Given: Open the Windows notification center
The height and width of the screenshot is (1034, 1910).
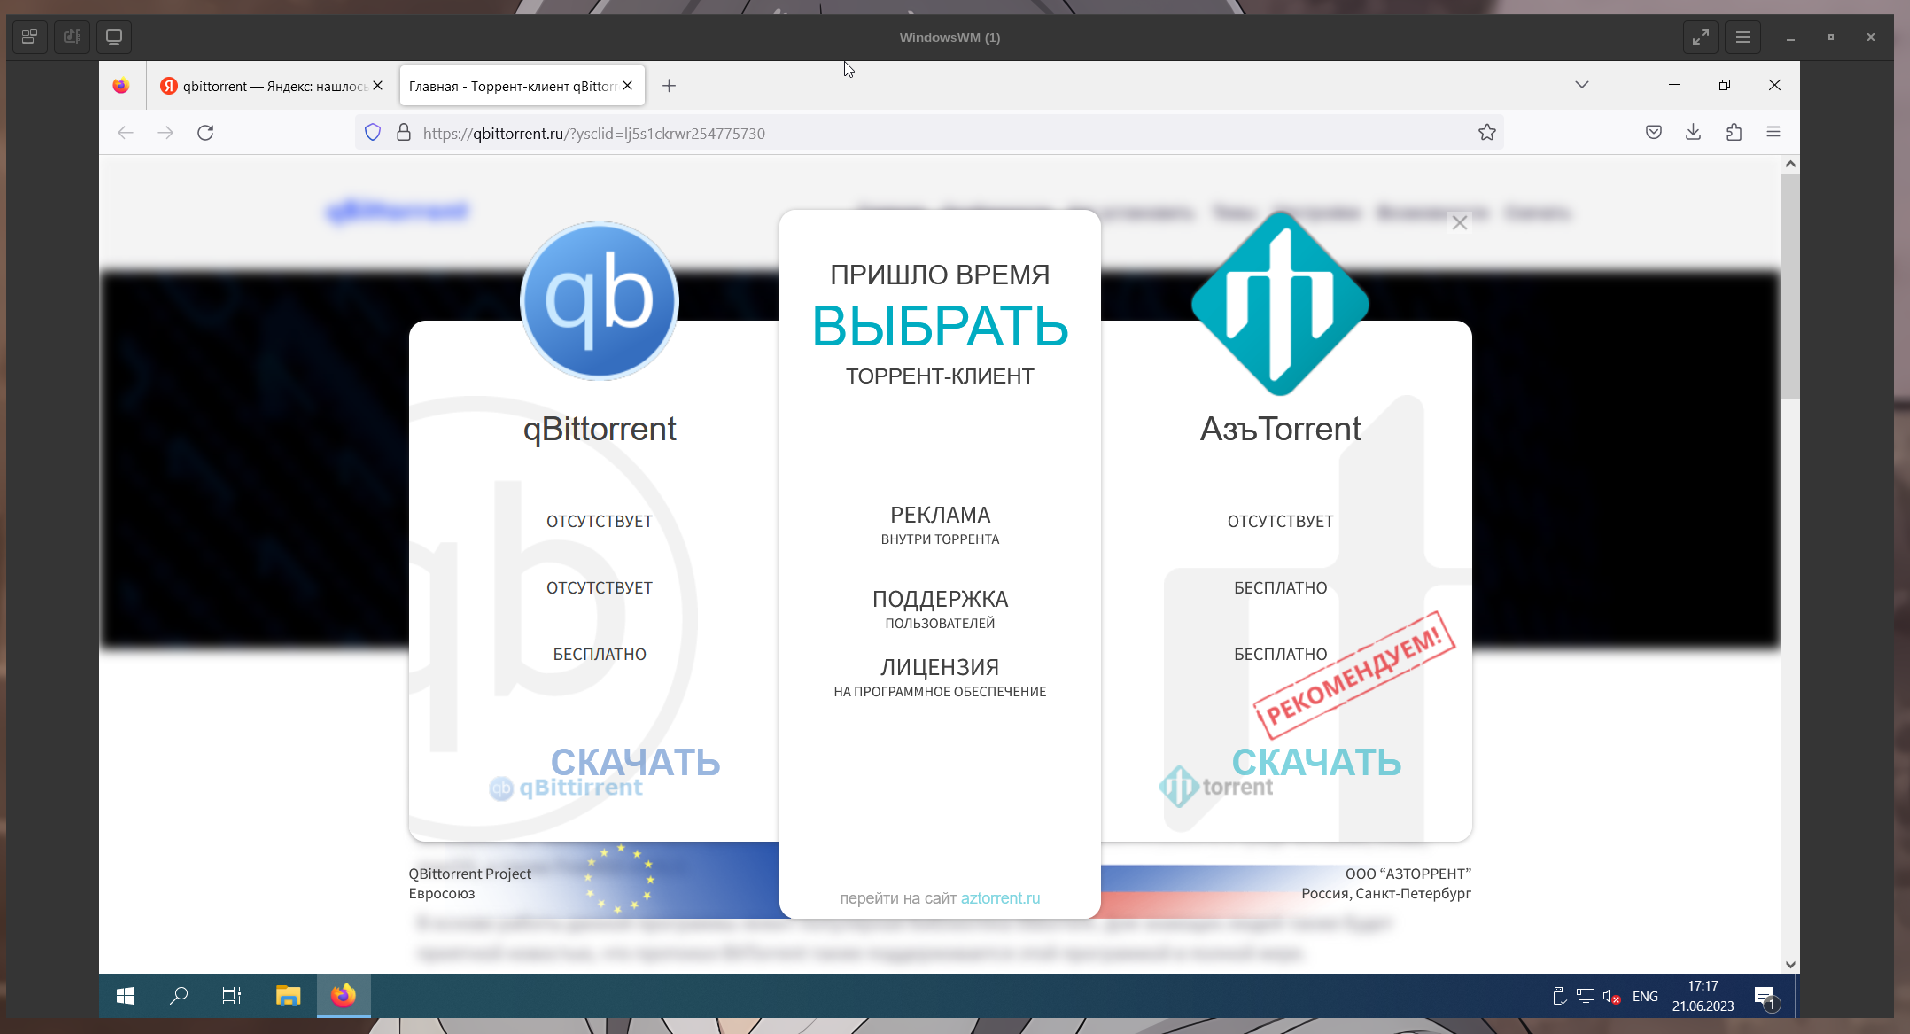Looking at the screenshot, I should (1765, 997).
